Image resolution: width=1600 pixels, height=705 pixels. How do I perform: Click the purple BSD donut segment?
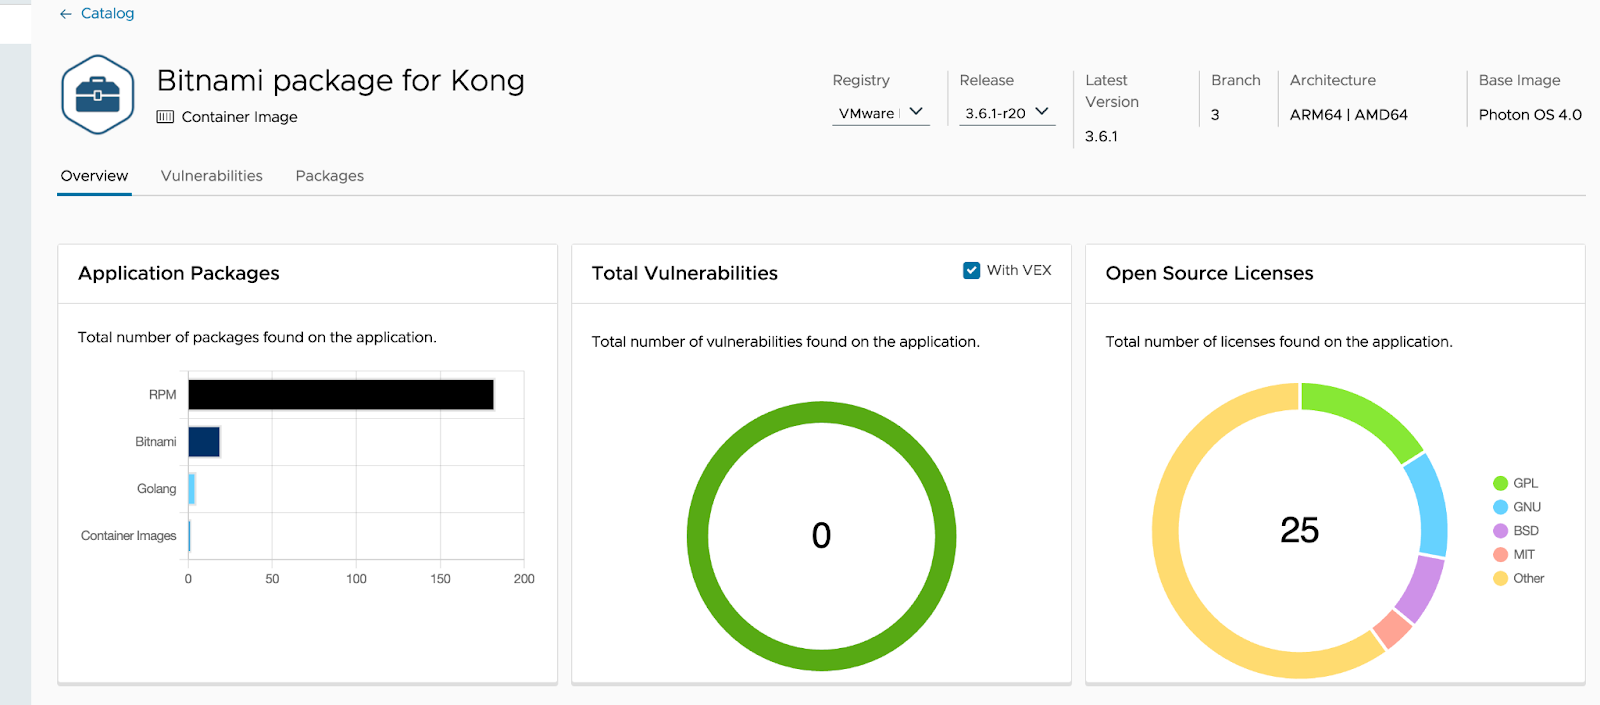pyautogui.click(x=1420, y=588)
